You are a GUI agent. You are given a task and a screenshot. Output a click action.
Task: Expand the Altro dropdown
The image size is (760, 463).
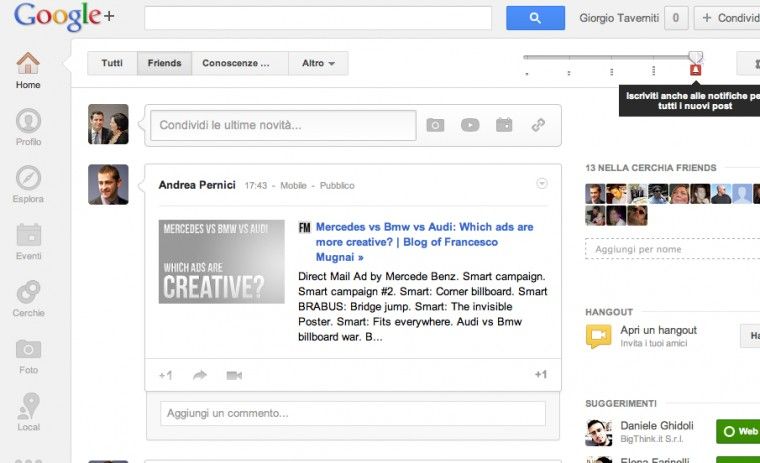(x=318, y=63)
